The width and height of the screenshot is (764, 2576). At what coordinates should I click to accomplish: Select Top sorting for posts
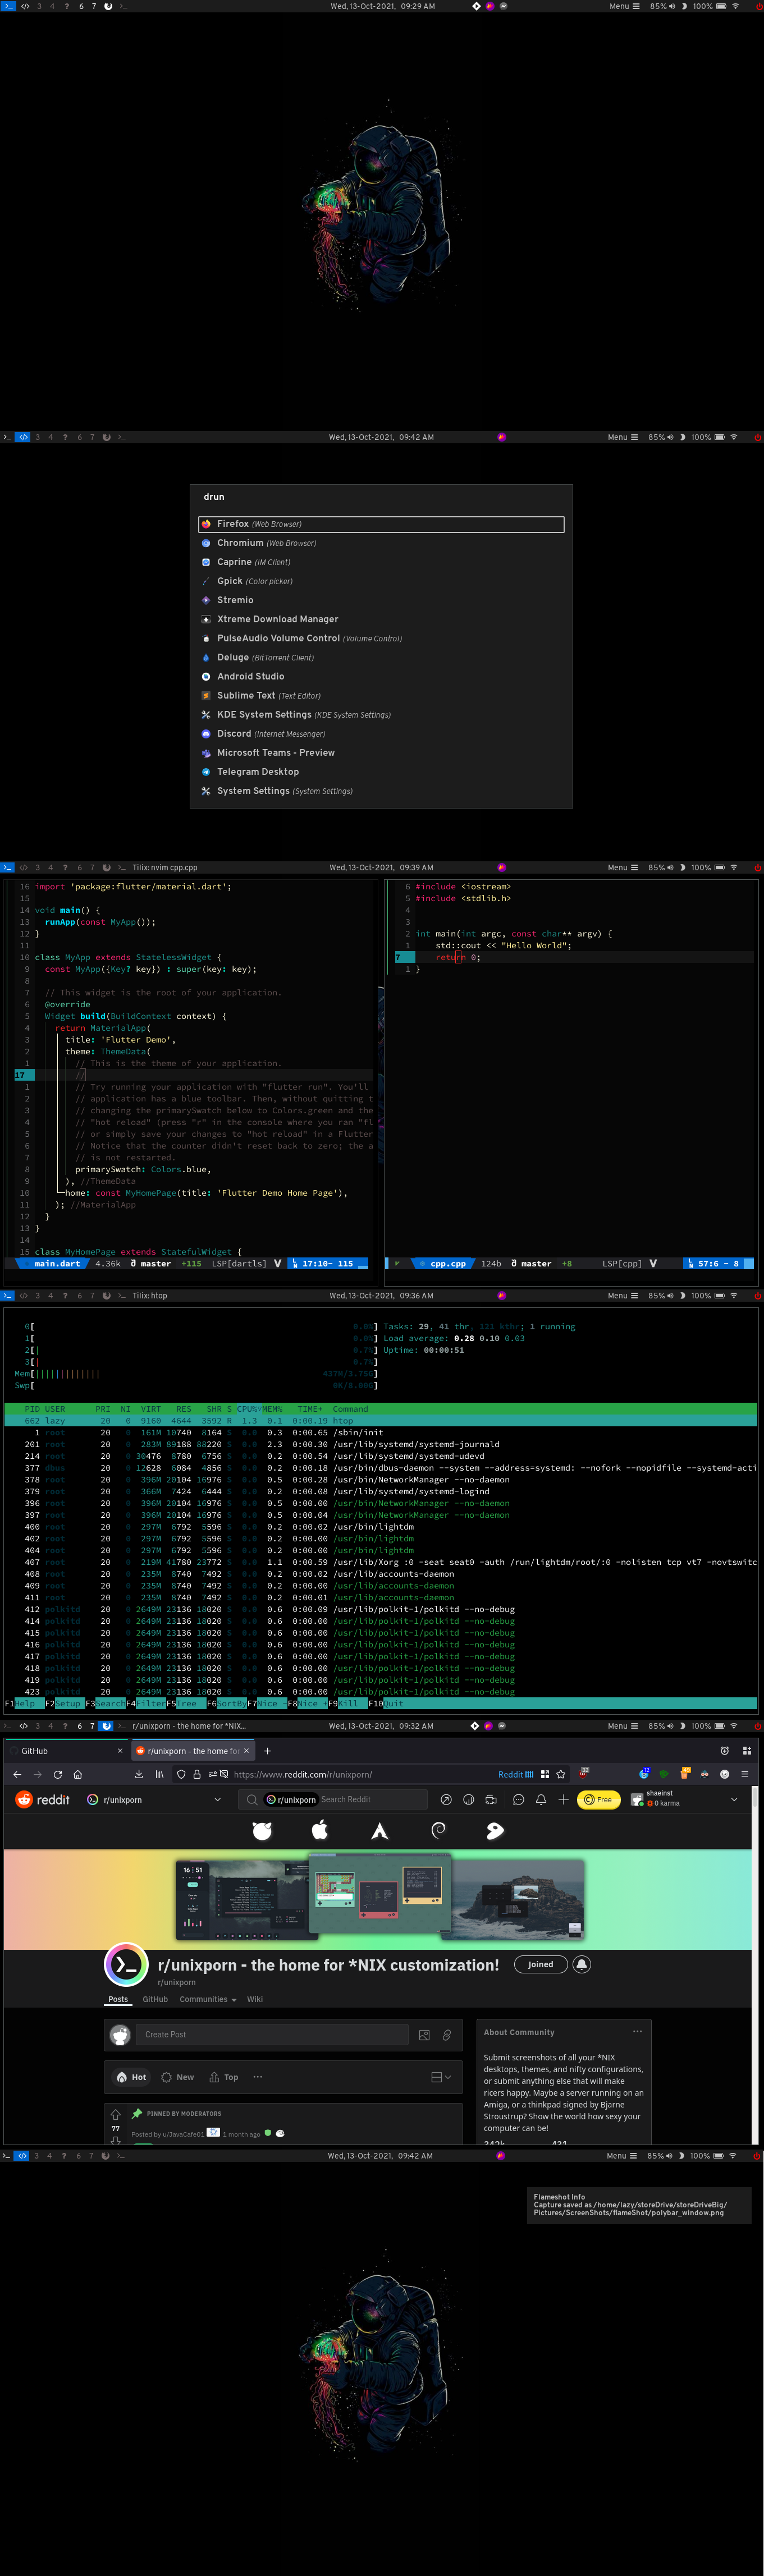coord(224,2078)
